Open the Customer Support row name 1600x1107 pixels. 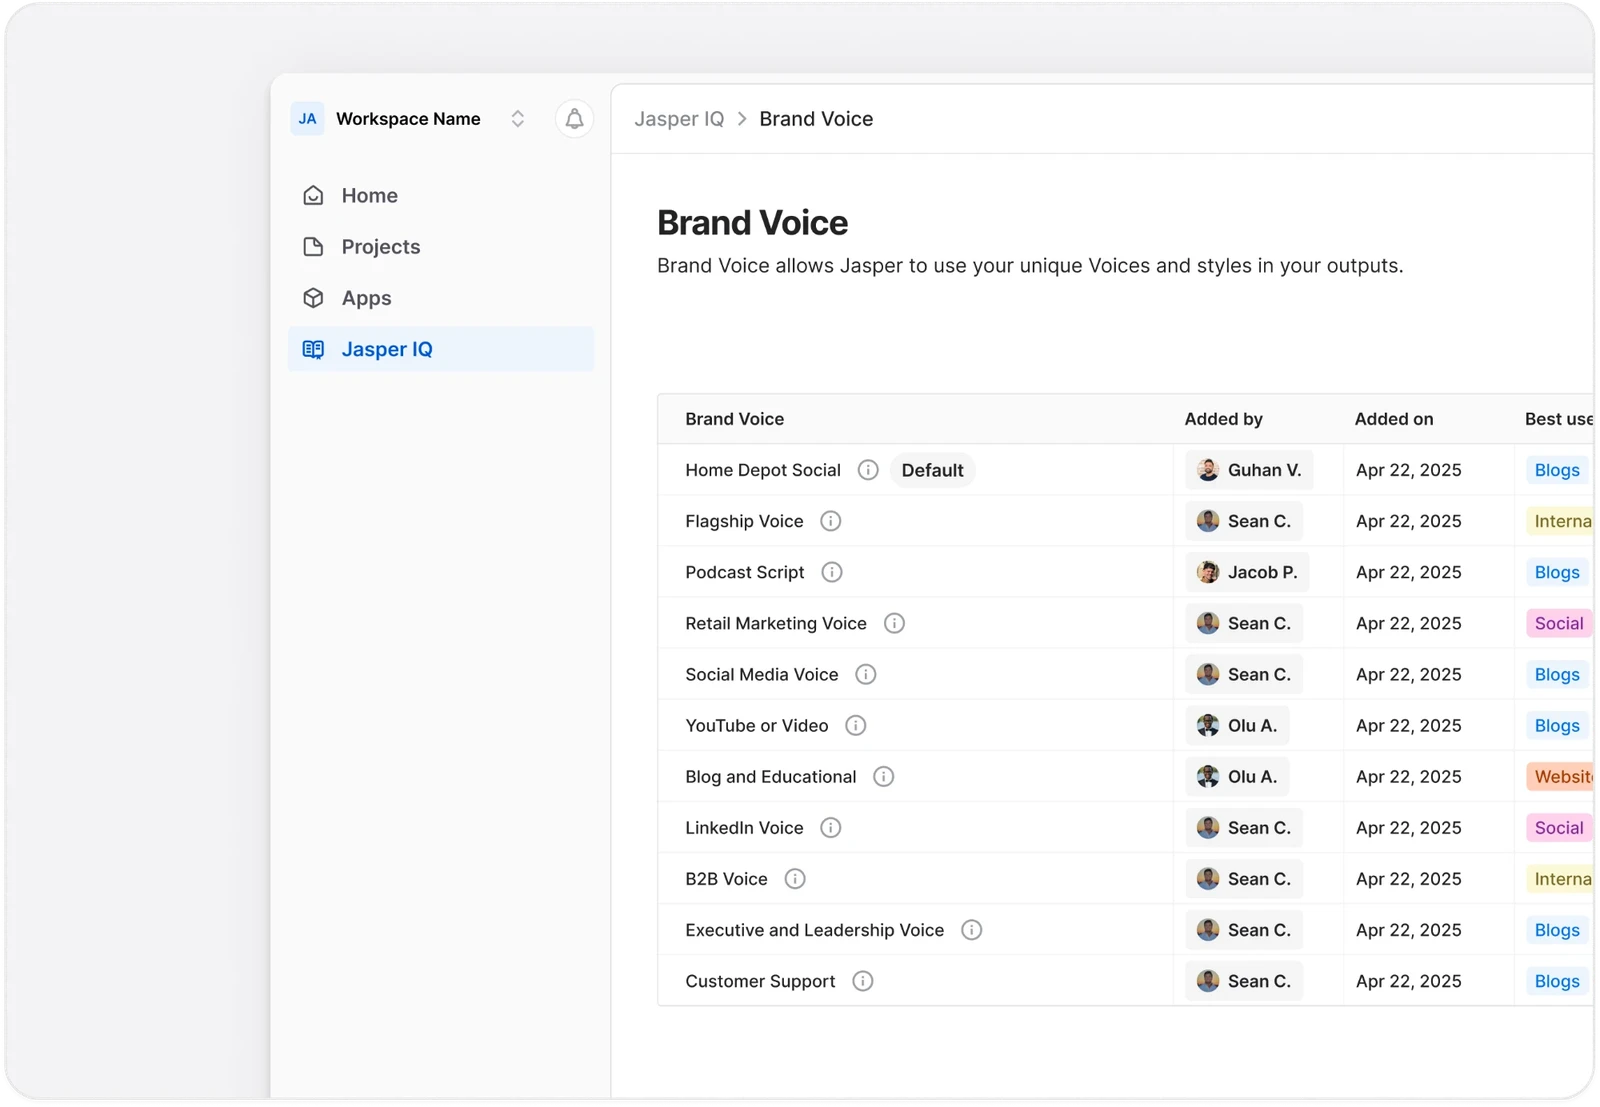(x=760, y=981)
